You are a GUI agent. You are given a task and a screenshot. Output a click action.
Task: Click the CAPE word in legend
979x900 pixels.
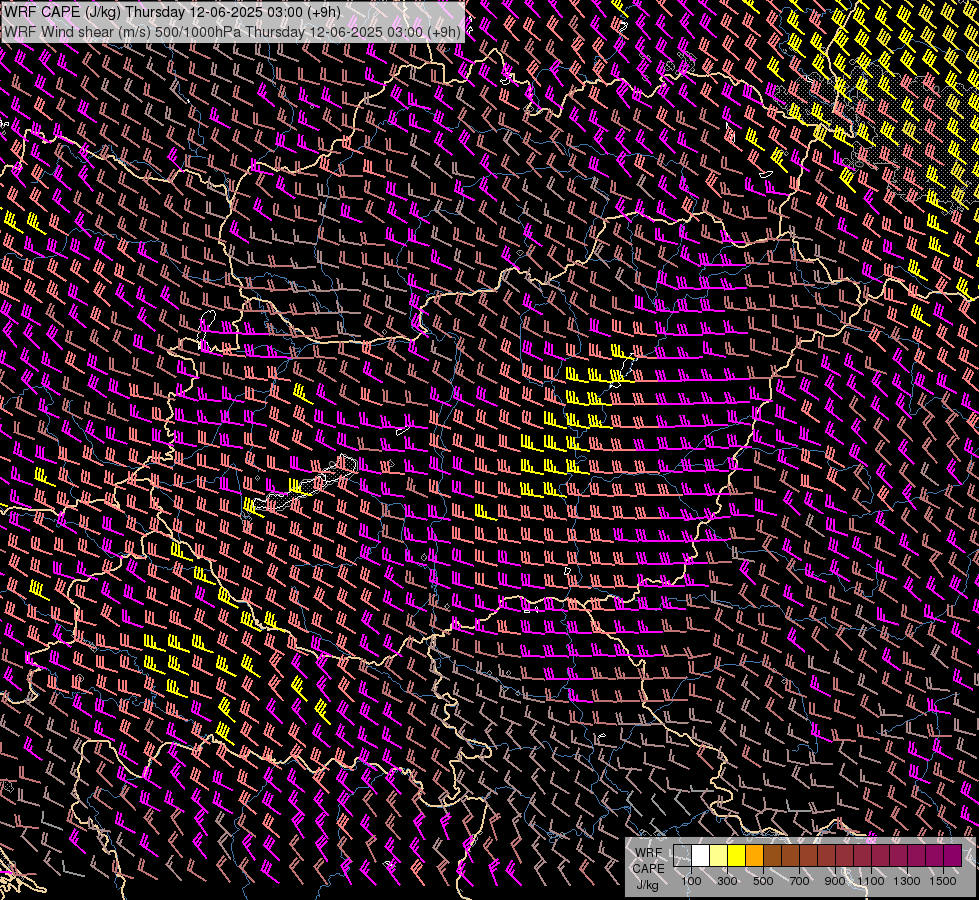pos(649,869)
